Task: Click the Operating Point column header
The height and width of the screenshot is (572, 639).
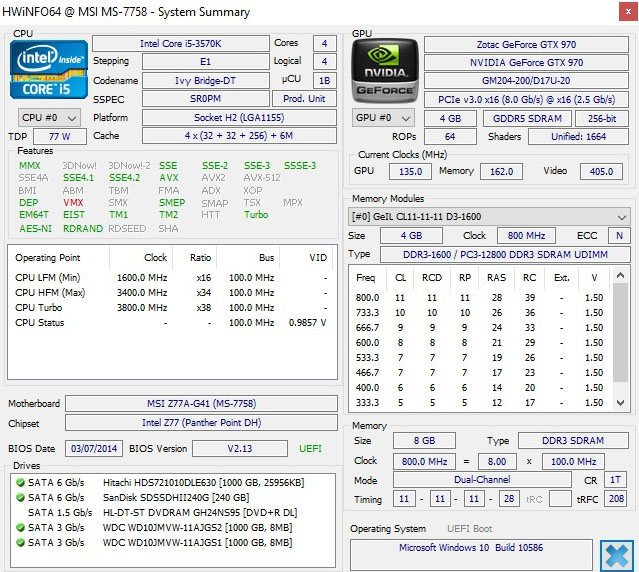Action: coord(59,257)
